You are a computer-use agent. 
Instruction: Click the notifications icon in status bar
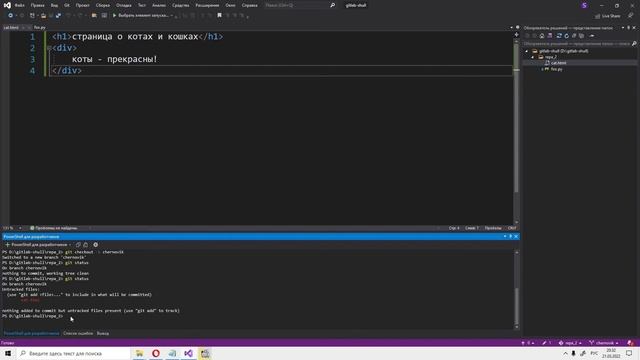pos(631,343)
